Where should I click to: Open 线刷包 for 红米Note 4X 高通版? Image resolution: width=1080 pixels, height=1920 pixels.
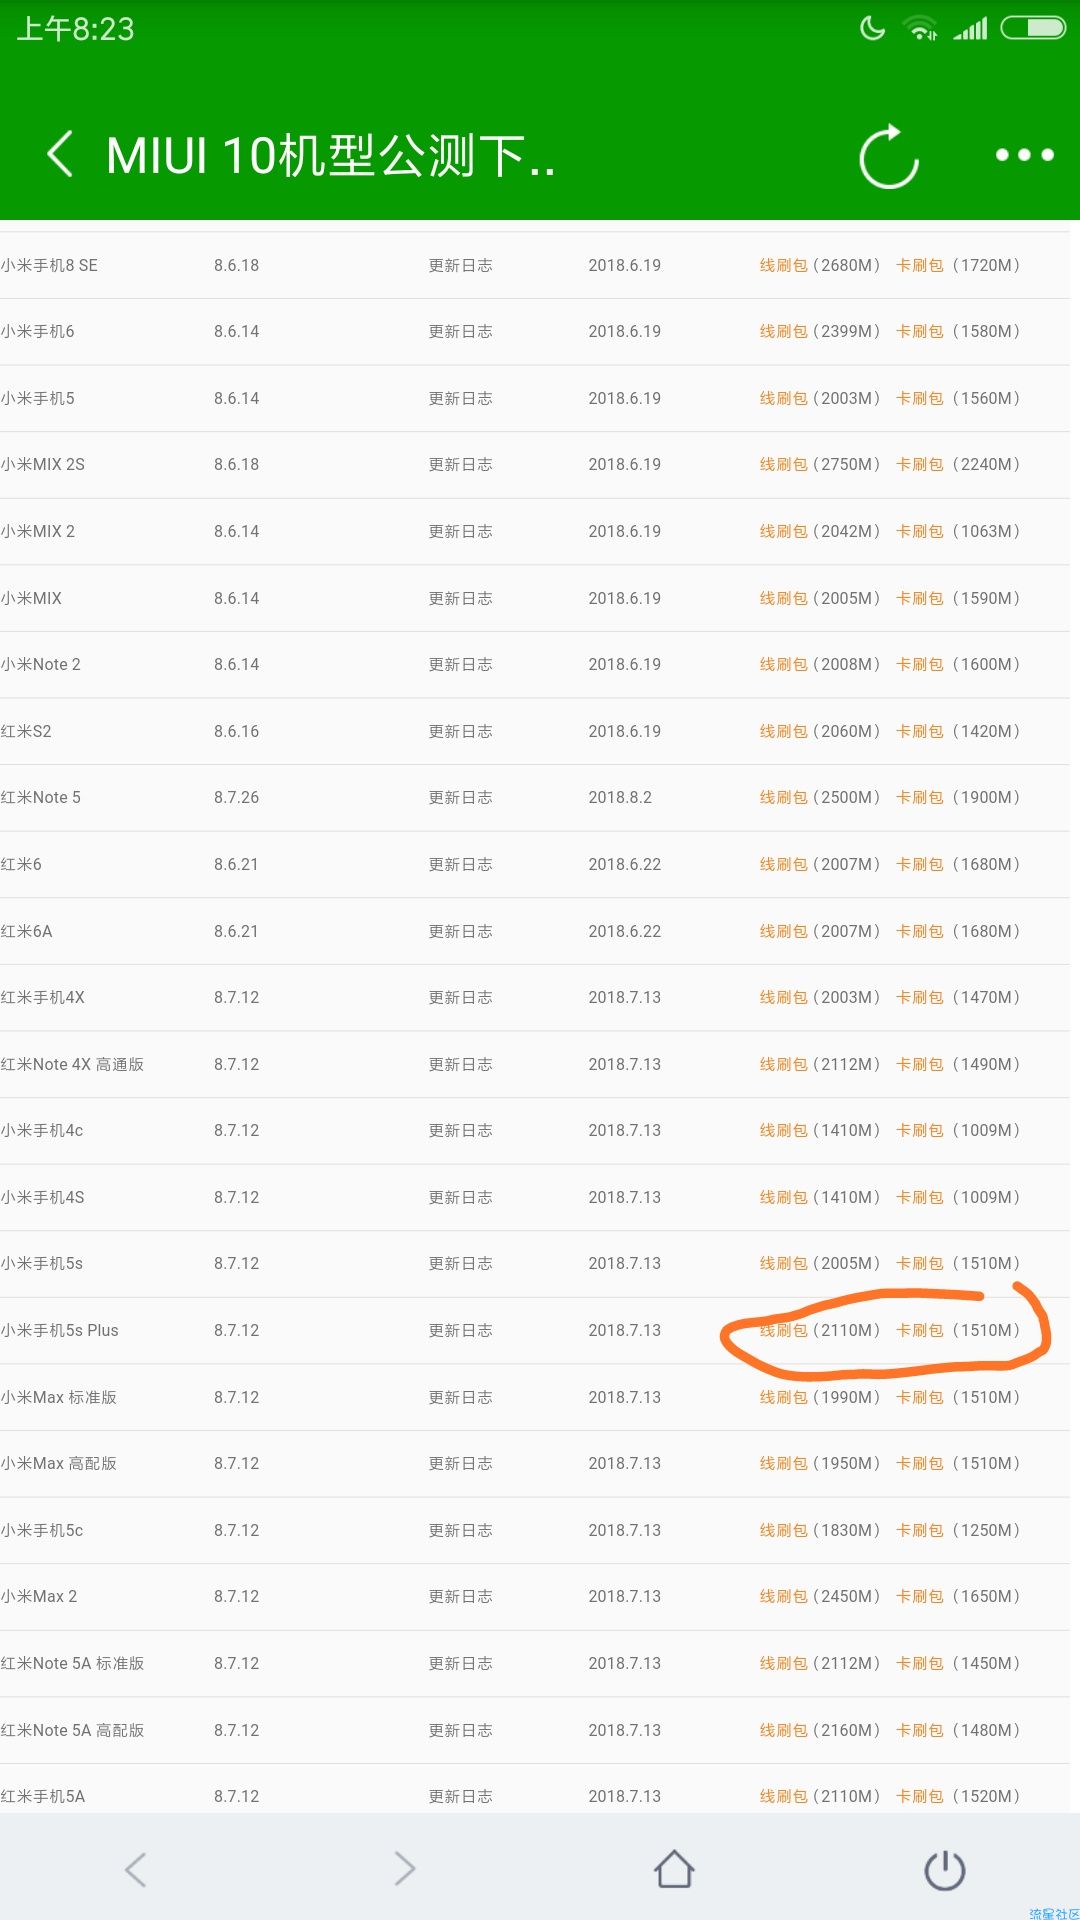coord(784,1064)
